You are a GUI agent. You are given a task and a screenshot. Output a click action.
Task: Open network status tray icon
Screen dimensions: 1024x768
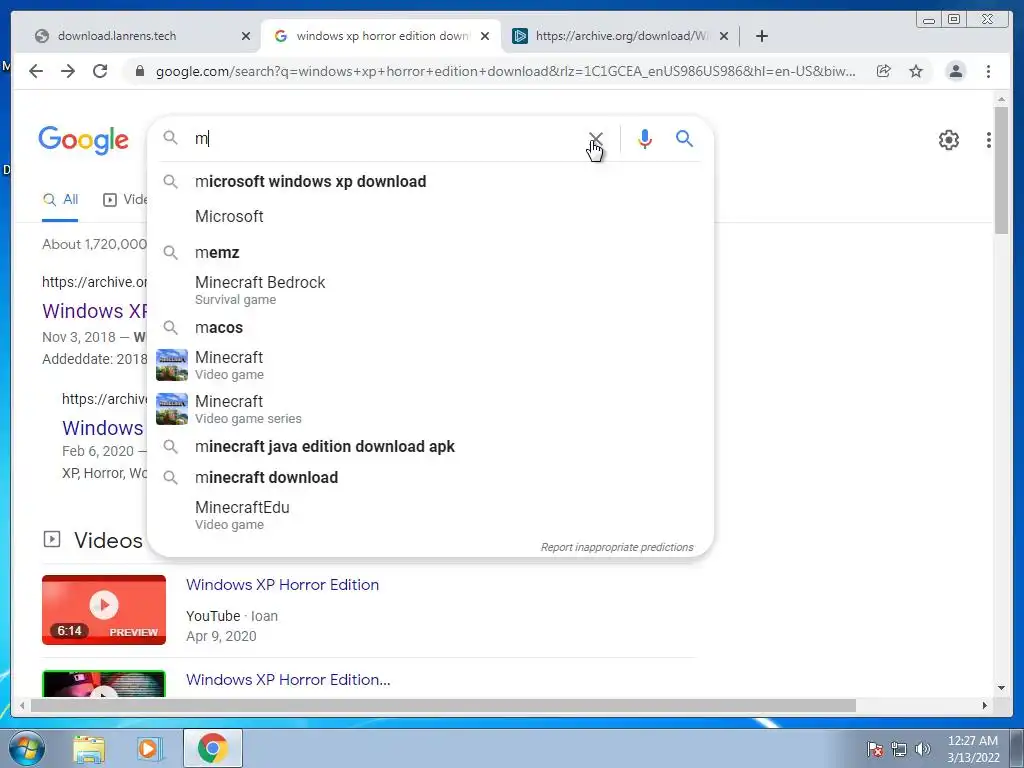(x=899, y=749)
